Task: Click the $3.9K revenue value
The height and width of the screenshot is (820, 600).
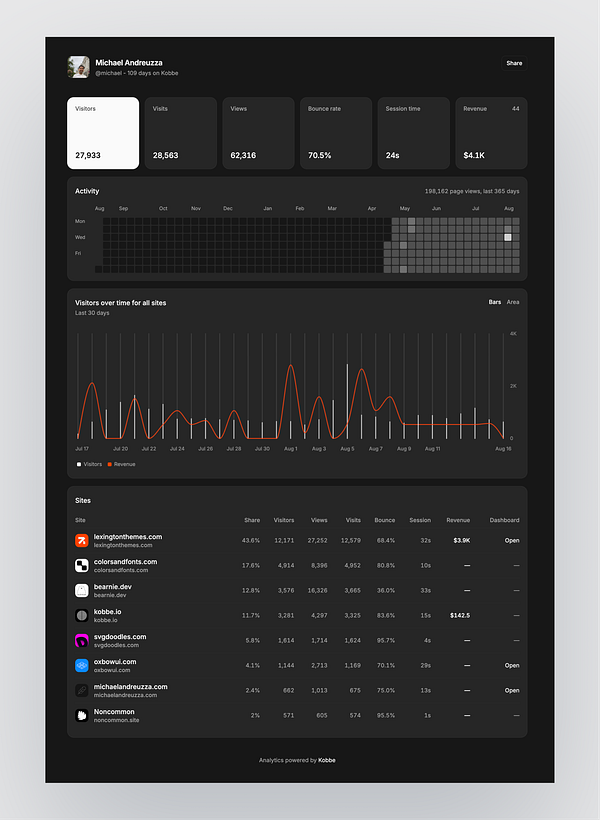Action: tap(461, 541)
